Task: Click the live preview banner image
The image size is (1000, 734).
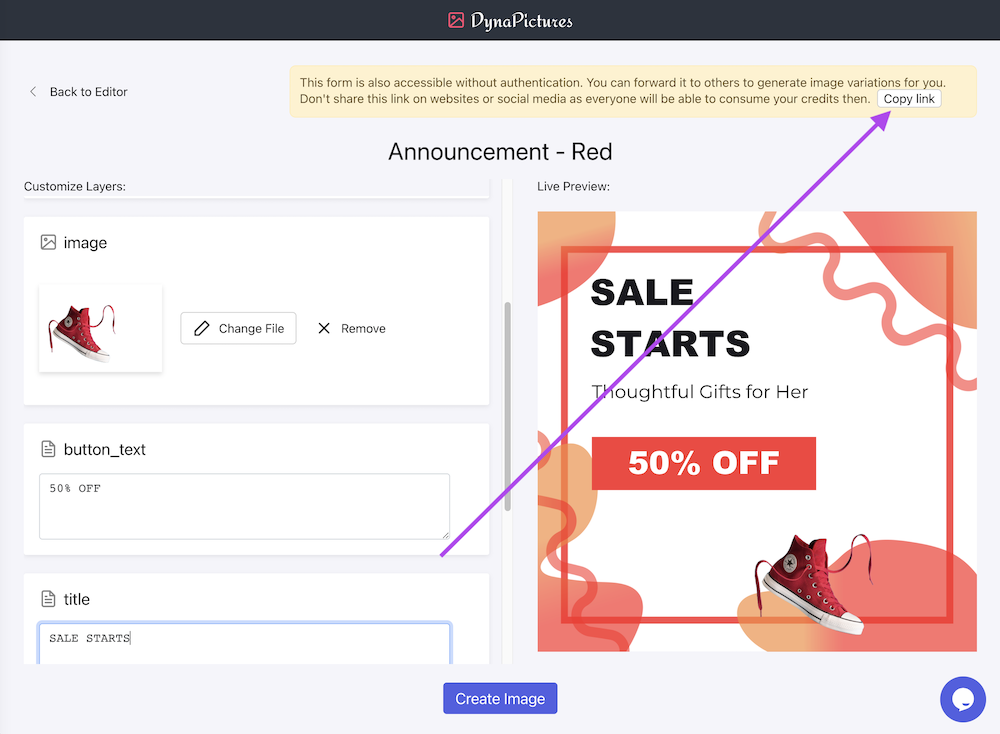Action: [x=757, y=431]
